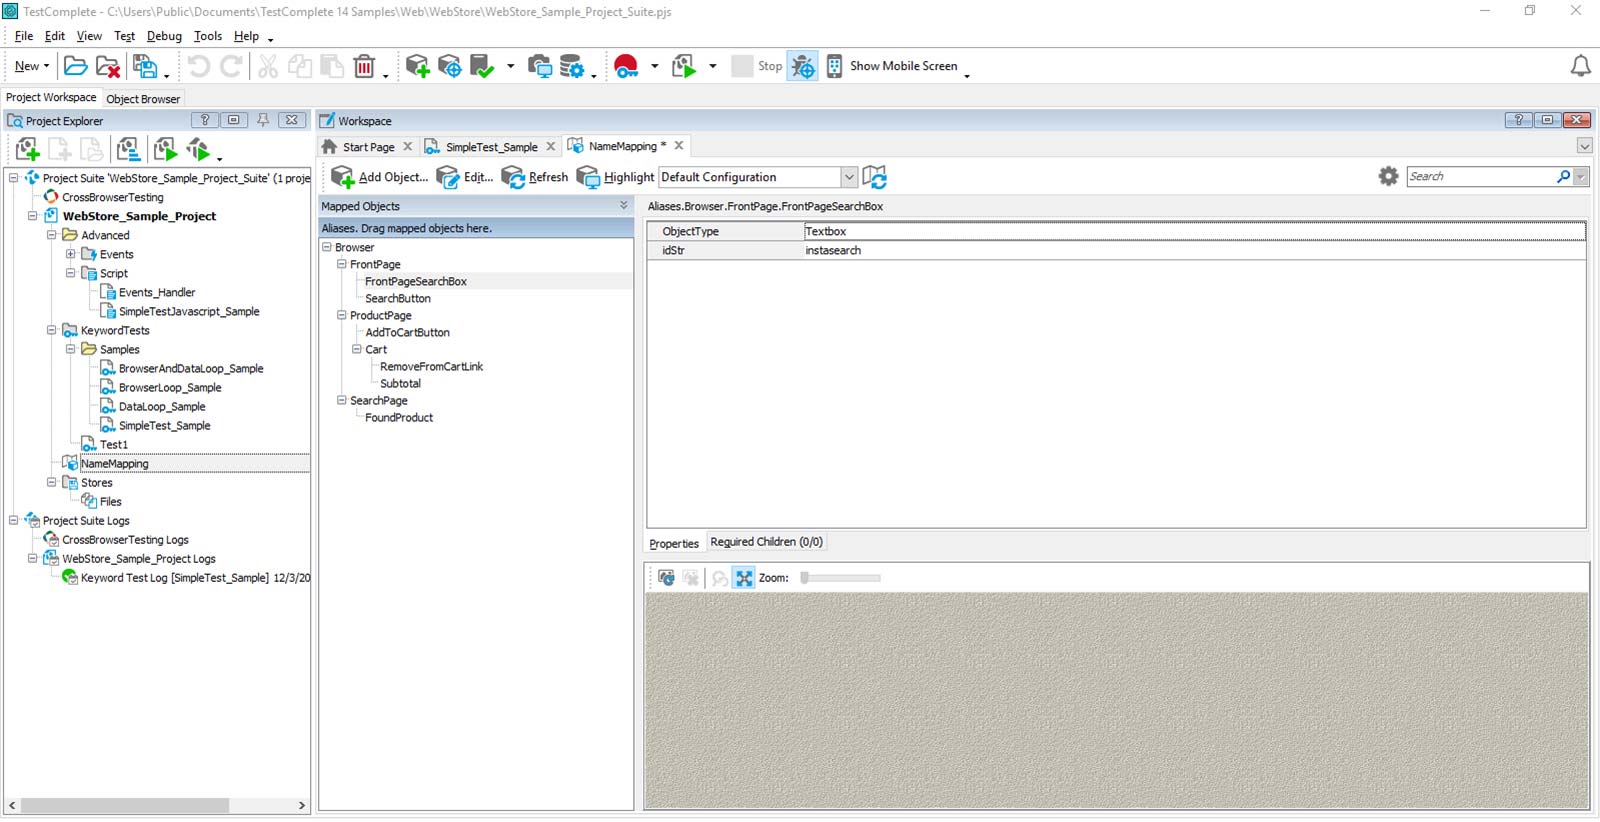Start recording with the red Record icon
Image resolution: width=1600 pixels, height=822 pixels.
[x=626, y=66]
